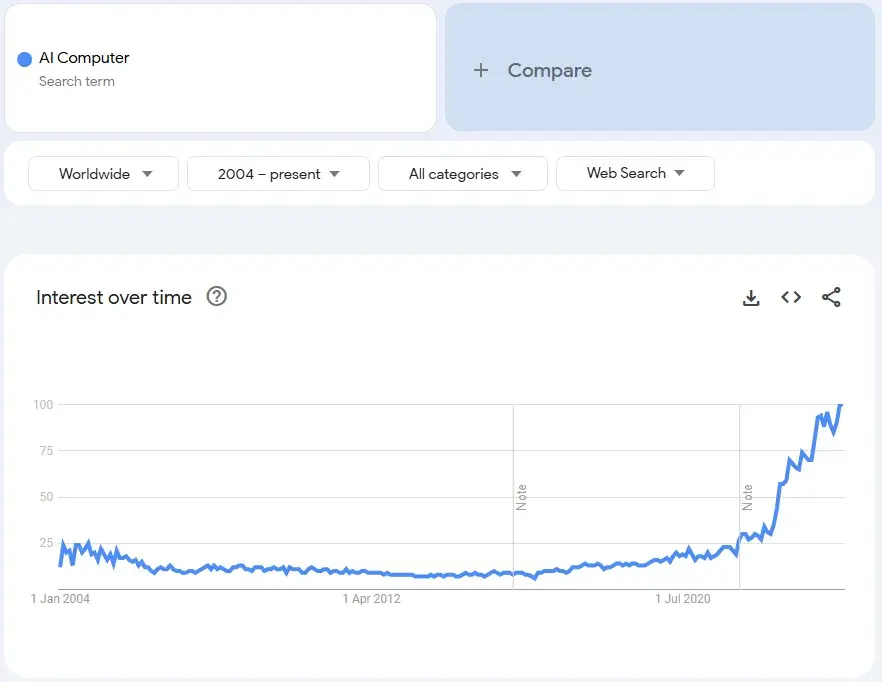Image resolution: width=882 pixels, height=682 pixels.
Task: Expand the Web Search type dropdown
Action: pyautogui.click(x=635, y=173)
